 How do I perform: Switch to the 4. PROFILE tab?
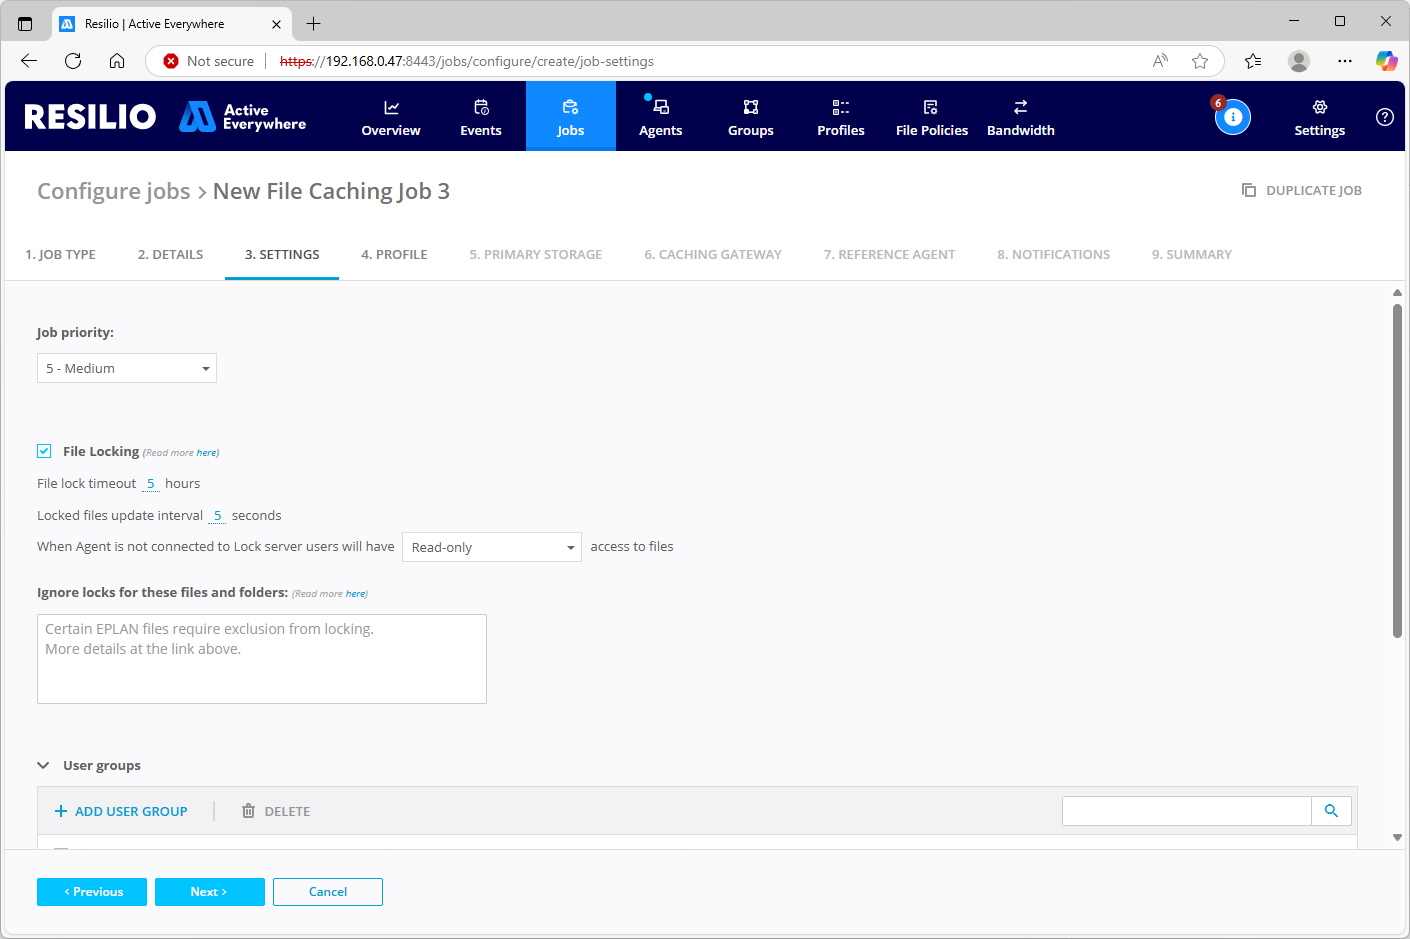pyautogui.click(x=394, y=254)
